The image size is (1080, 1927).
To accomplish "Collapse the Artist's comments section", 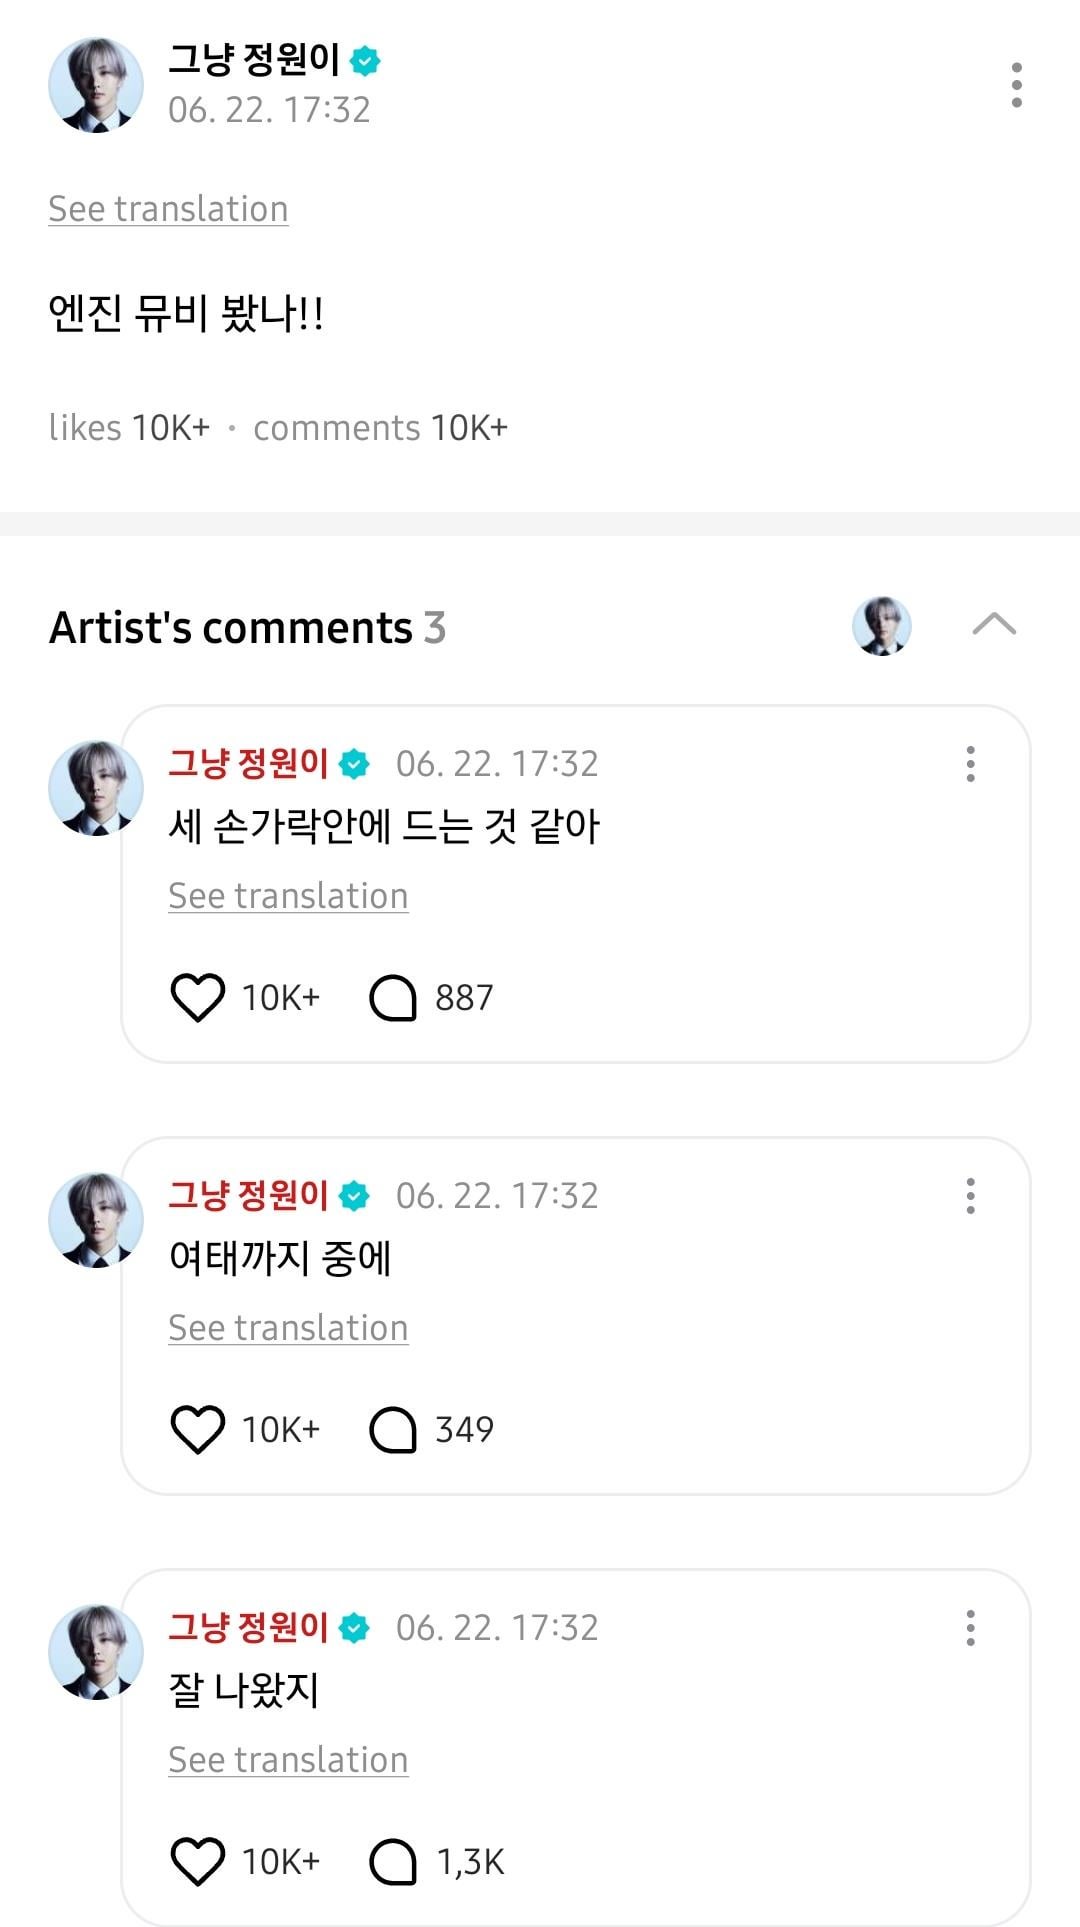I will (x=994, y=626).
